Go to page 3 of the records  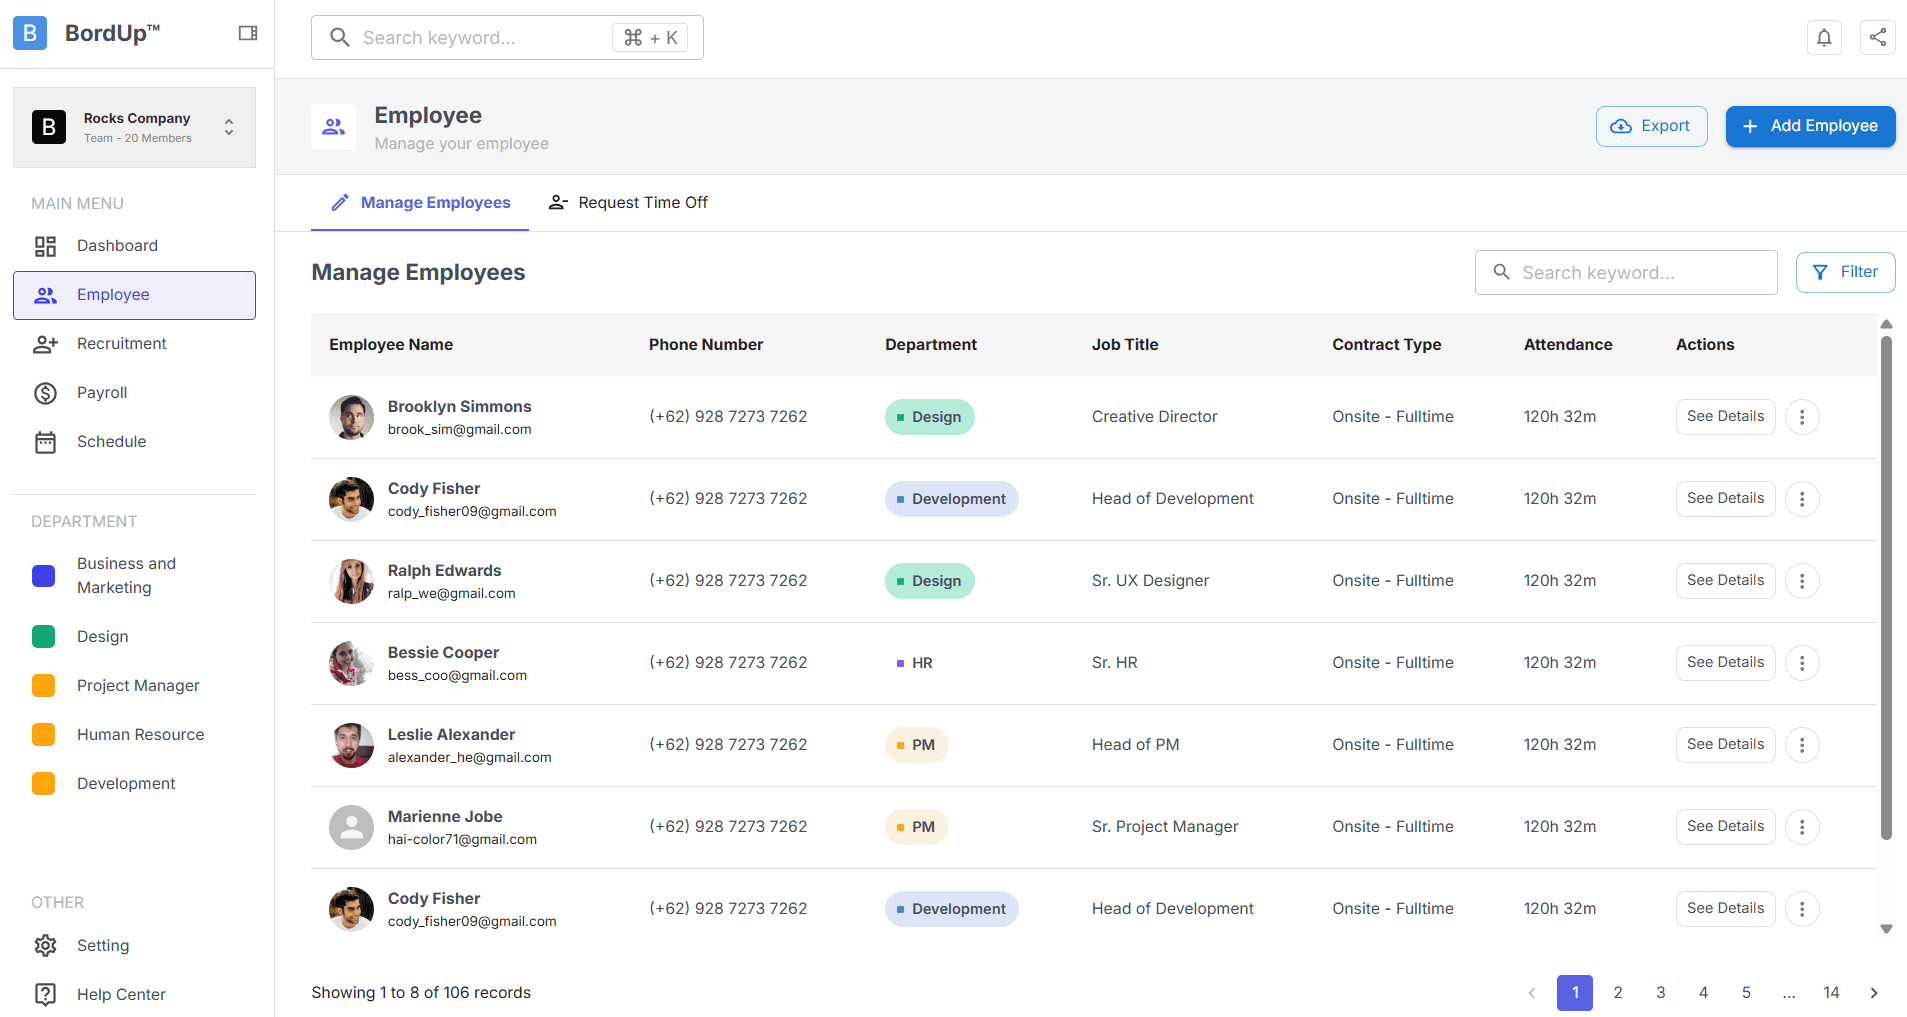1660,993
